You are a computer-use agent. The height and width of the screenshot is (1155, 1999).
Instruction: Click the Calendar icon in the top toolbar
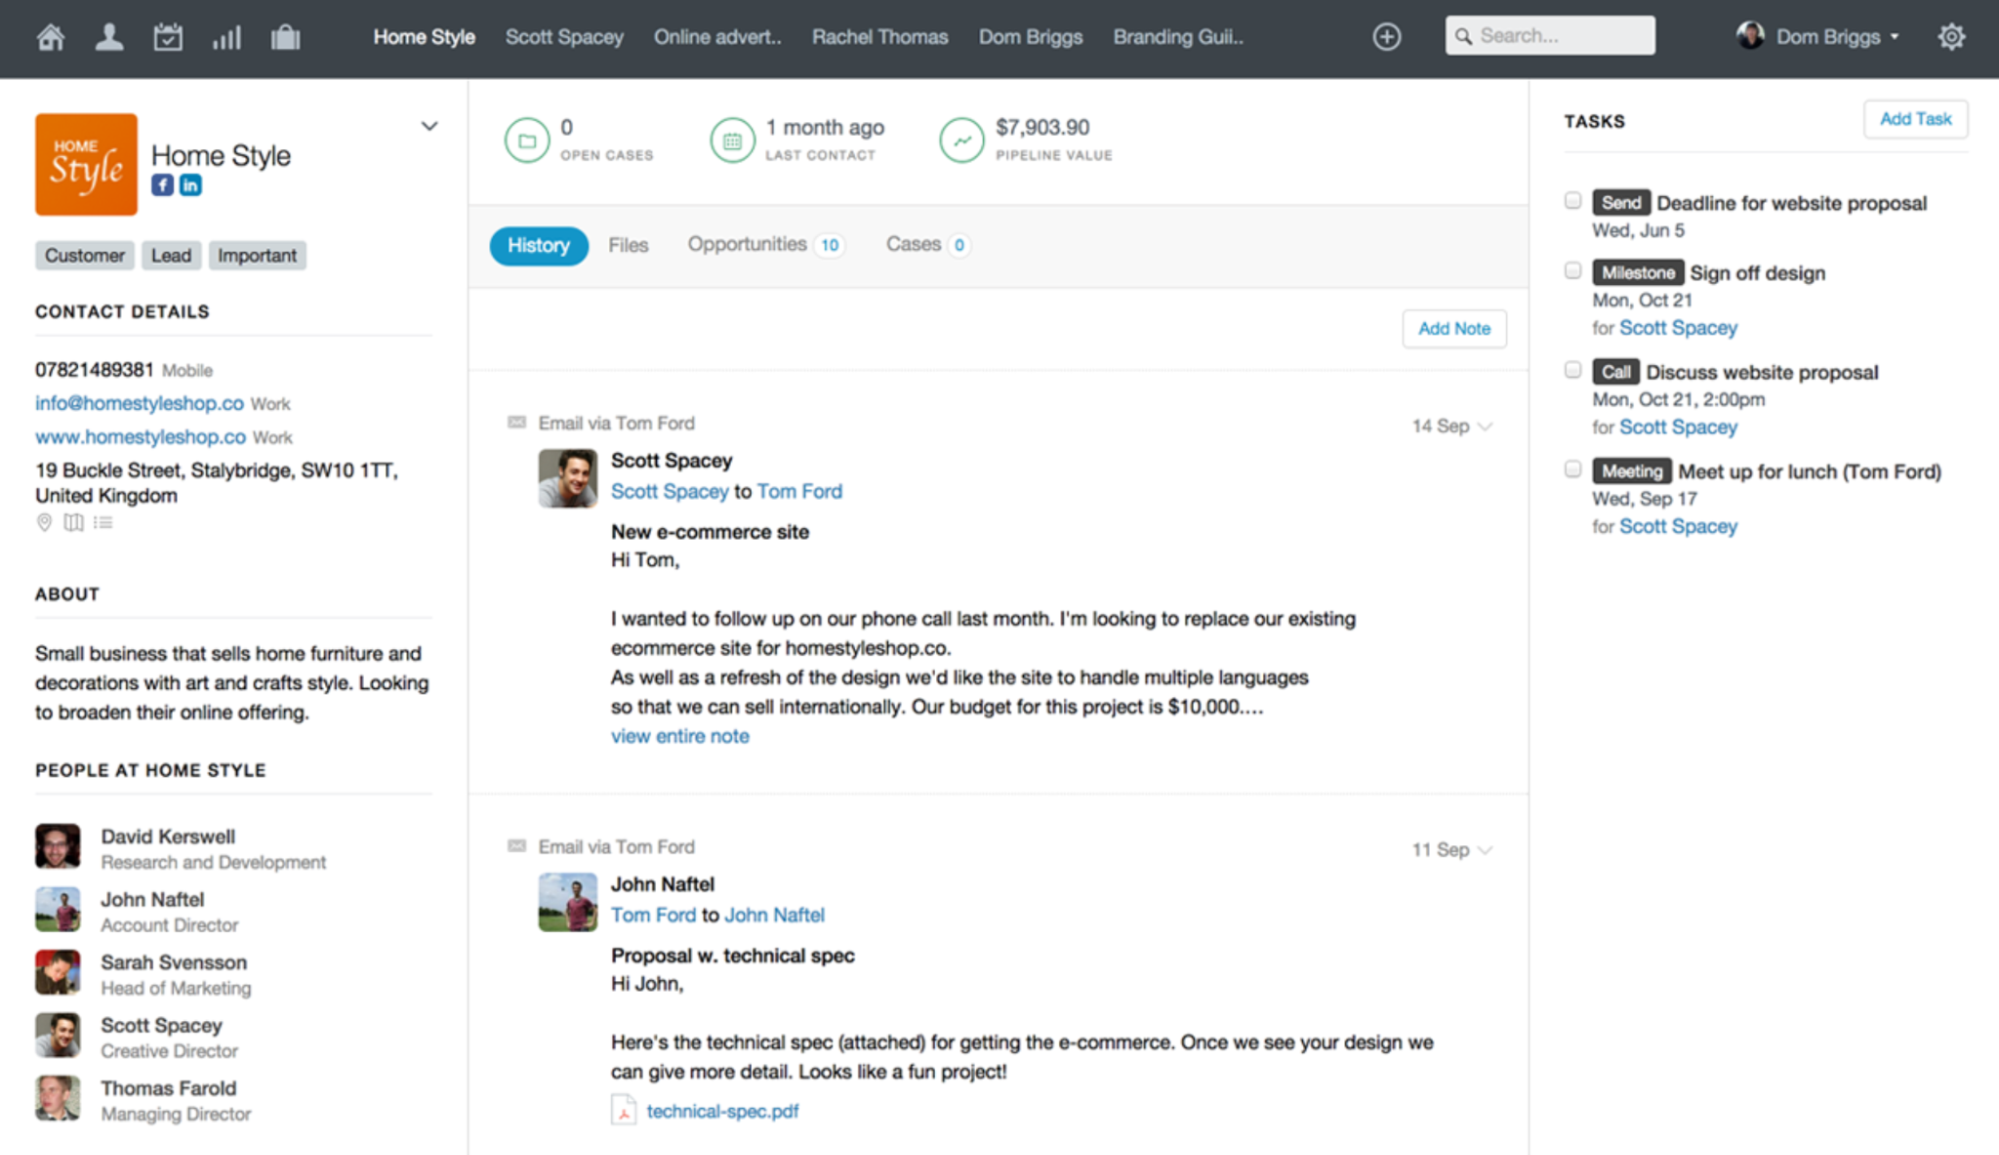166,34
